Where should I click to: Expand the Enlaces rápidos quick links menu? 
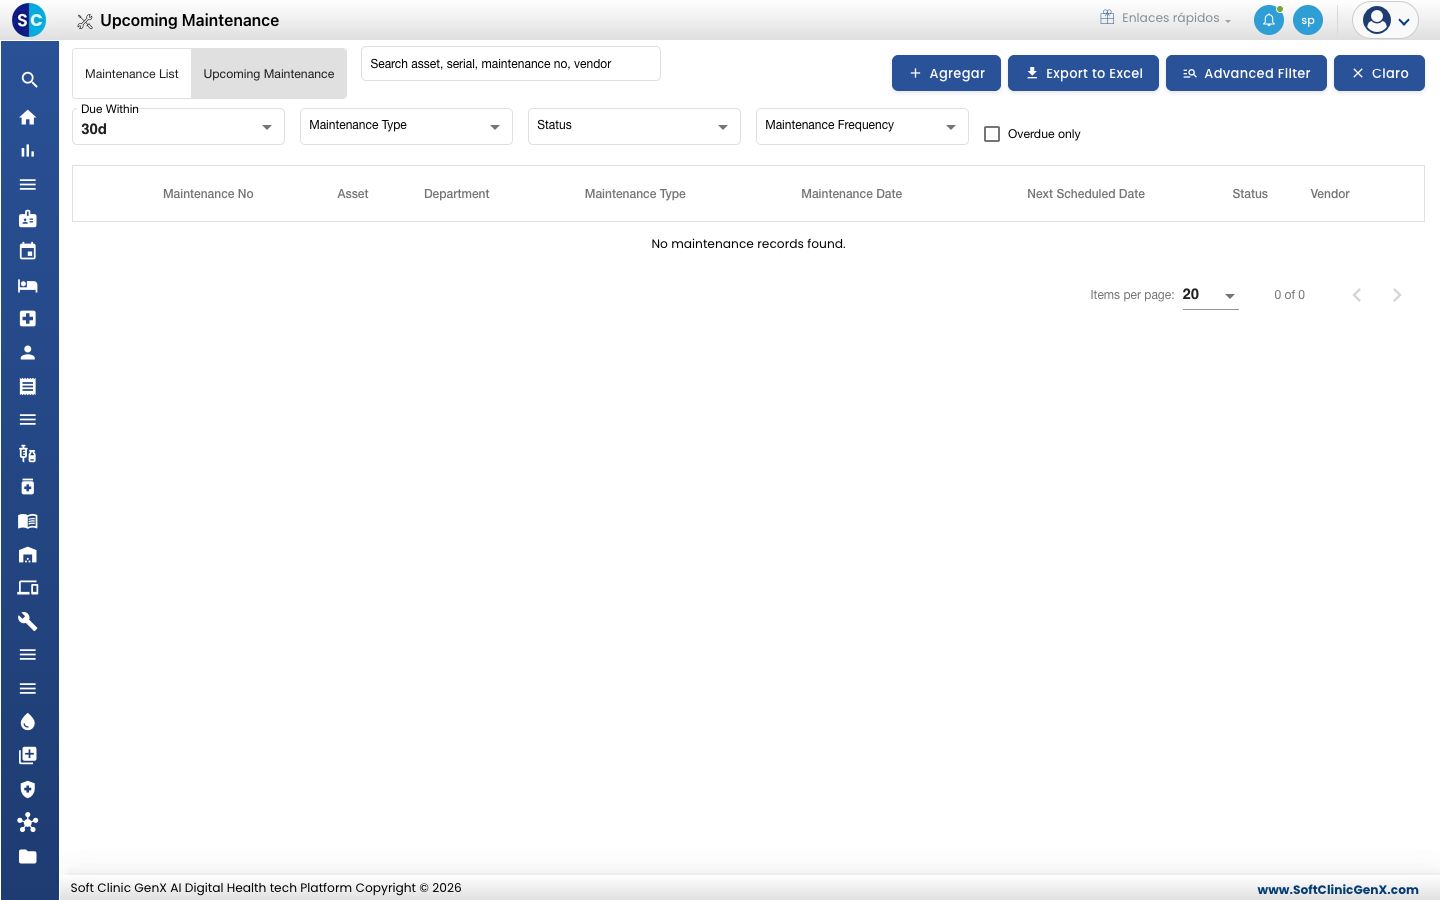(1165, 18)
